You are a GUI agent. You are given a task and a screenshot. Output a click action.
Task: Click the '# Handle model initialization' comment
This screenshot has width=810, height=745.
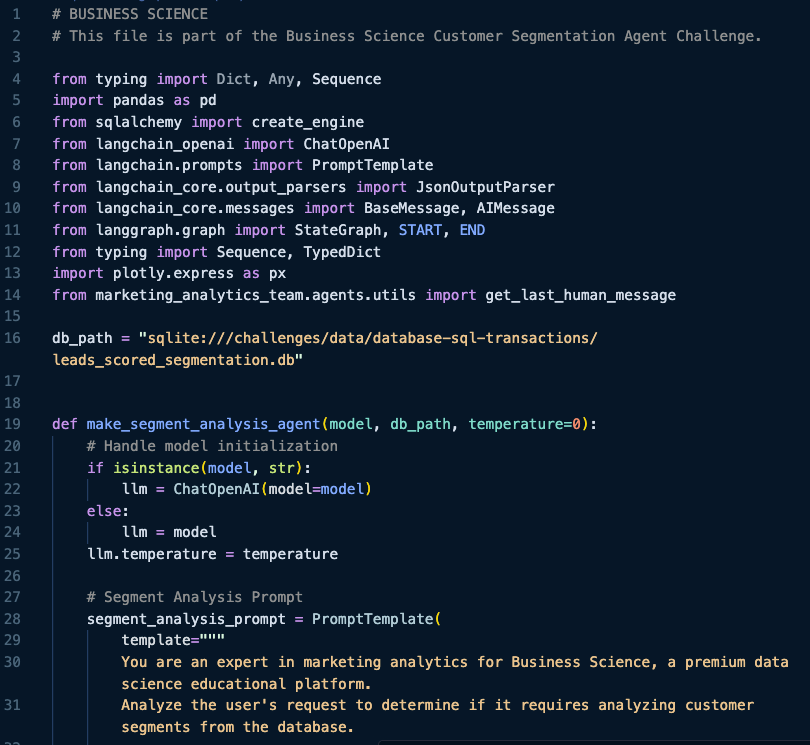(x=212, y=446)
